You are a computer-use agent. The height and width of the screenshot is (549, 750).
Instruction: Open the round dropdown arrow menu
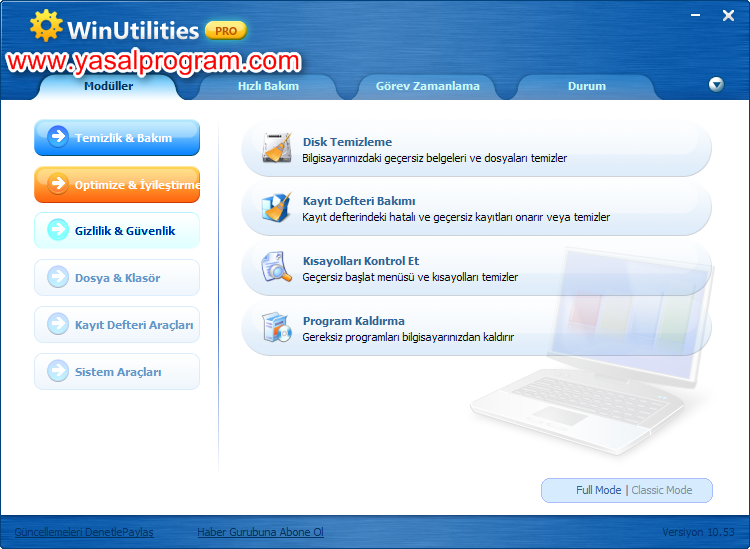point(716,85)
